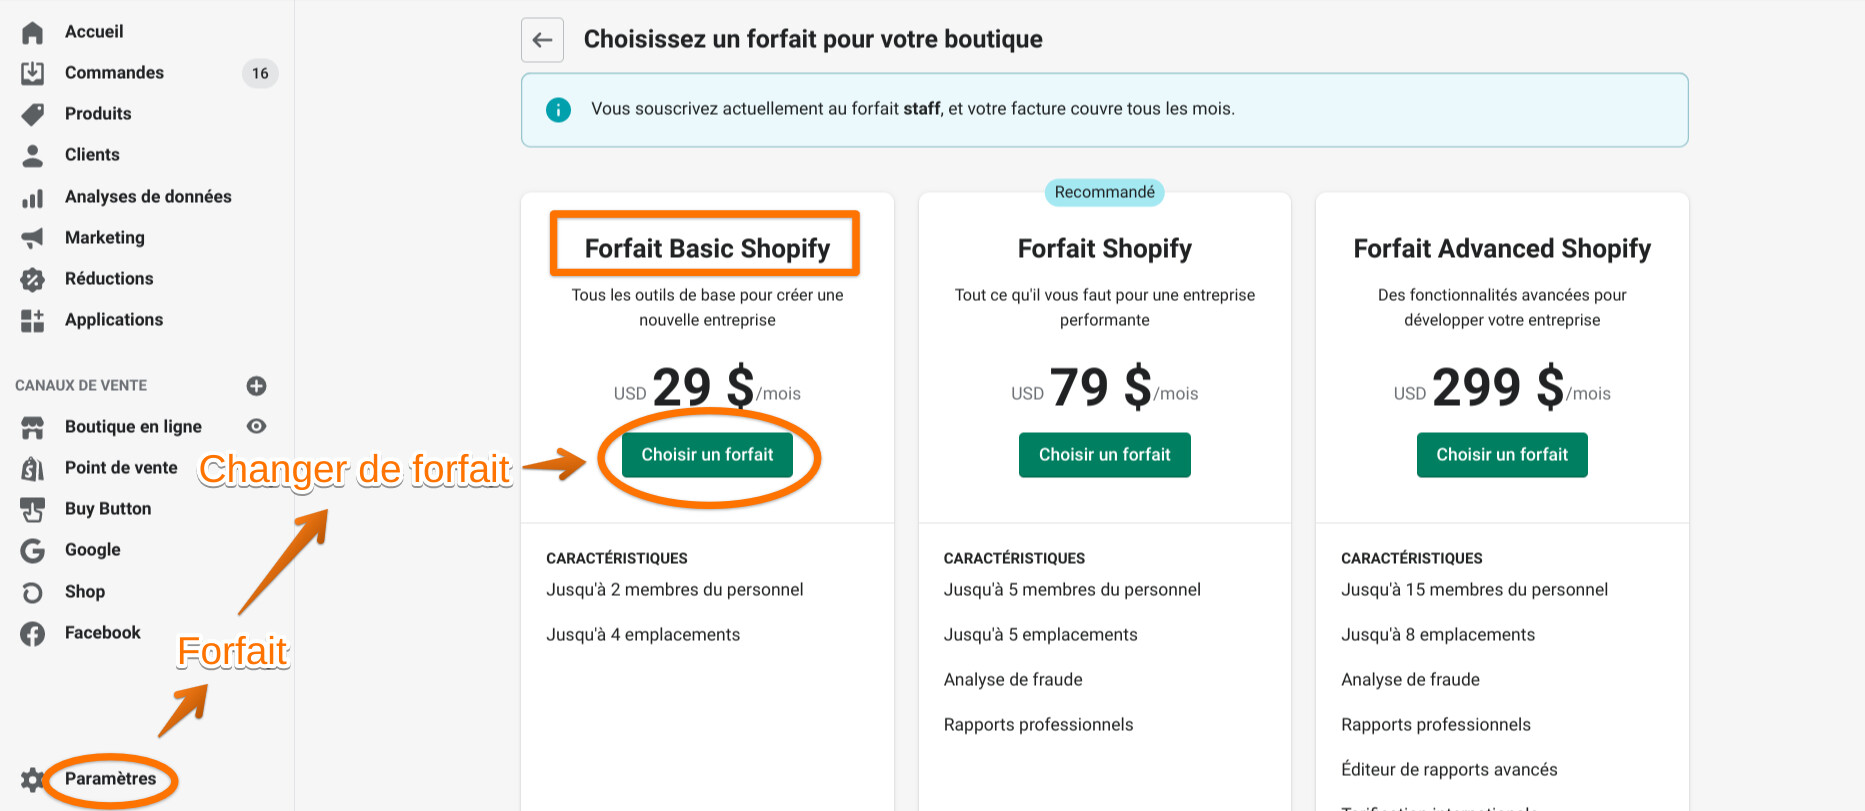Click the Réductions discount badge icon
Image resolution: width=1865 pixels, height=811 pixels.
(33, 279)
